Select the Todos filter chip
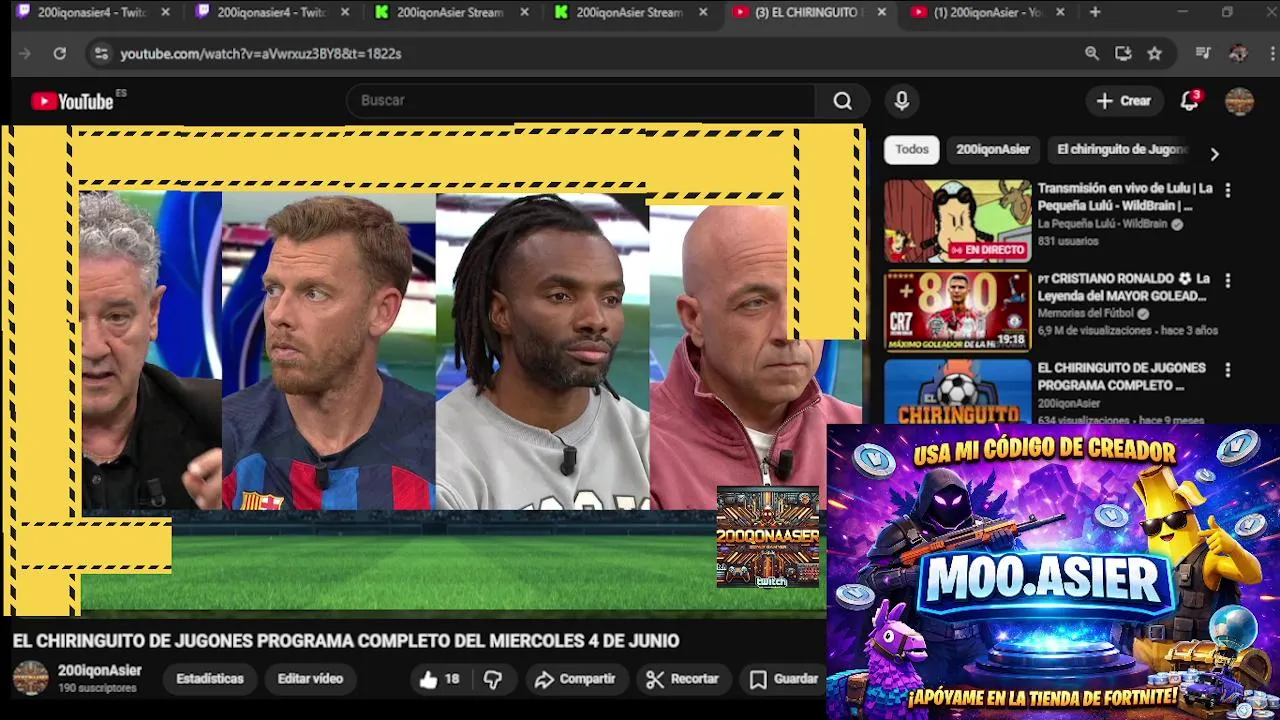The width and height of the screenshot is (1280, 720). click(x=911, y=150)
